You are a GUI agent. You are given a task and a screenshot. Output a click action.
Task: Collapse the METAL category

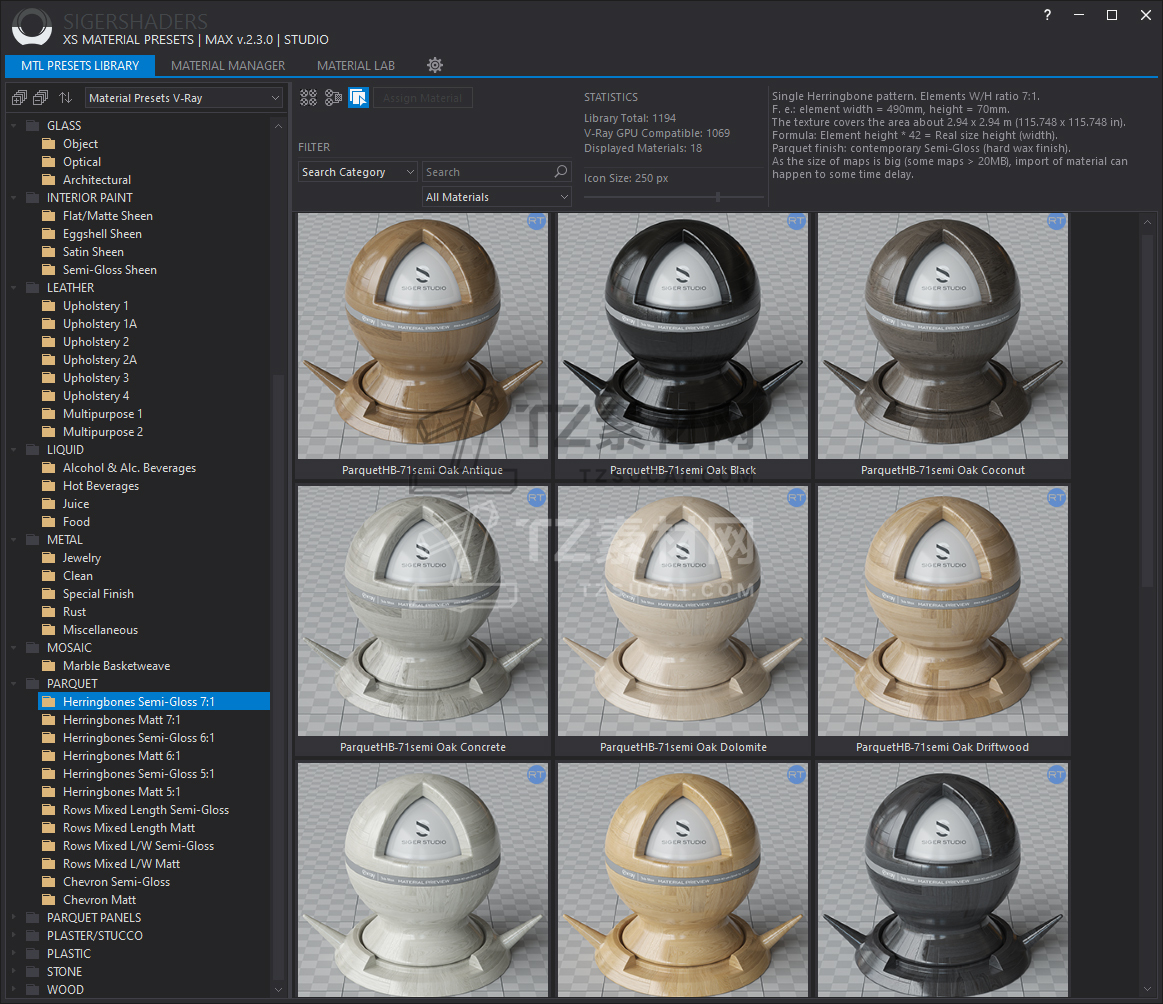tap(13, 540)
